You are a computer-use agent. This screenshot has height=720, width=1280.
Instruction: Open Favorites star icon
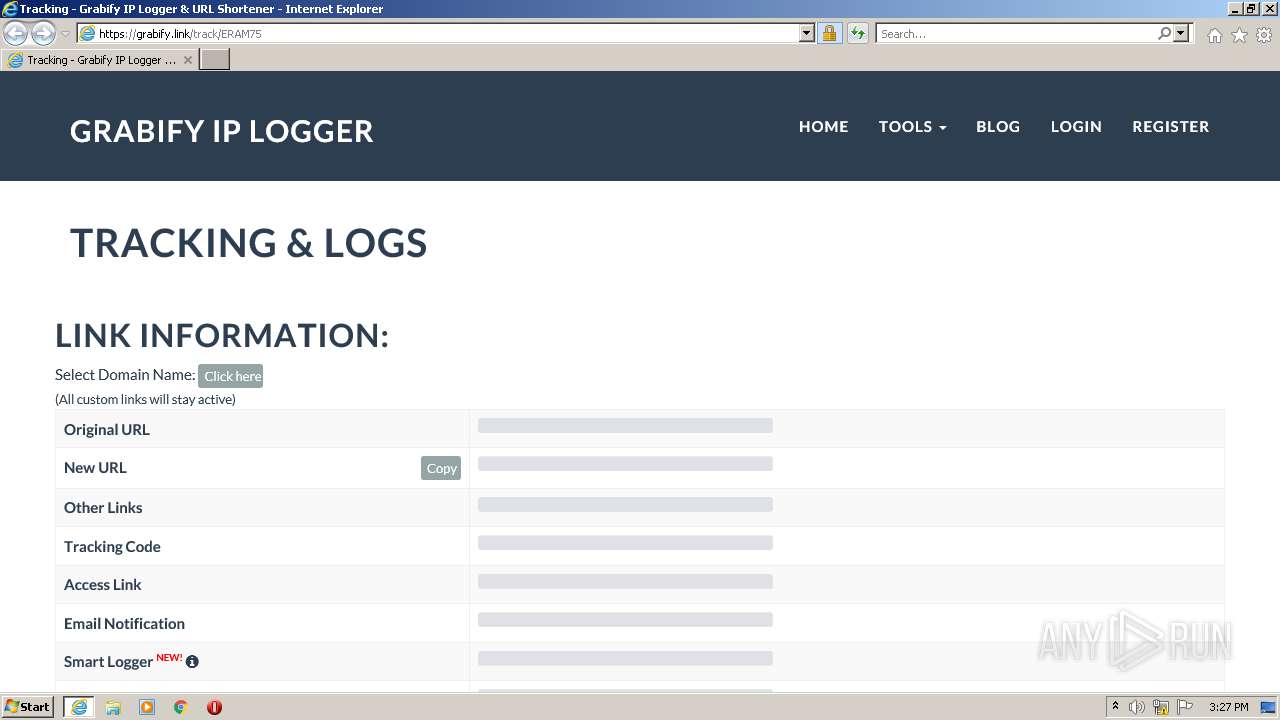coord(1239,35)
